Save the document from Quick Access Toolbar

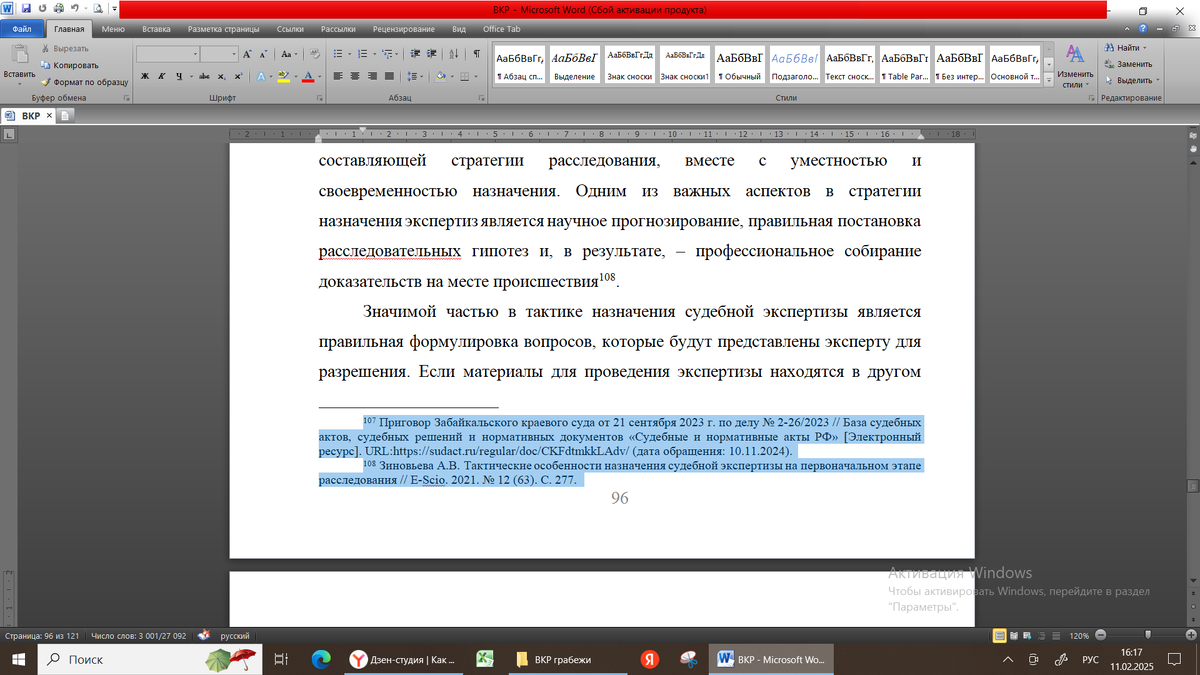26,8
